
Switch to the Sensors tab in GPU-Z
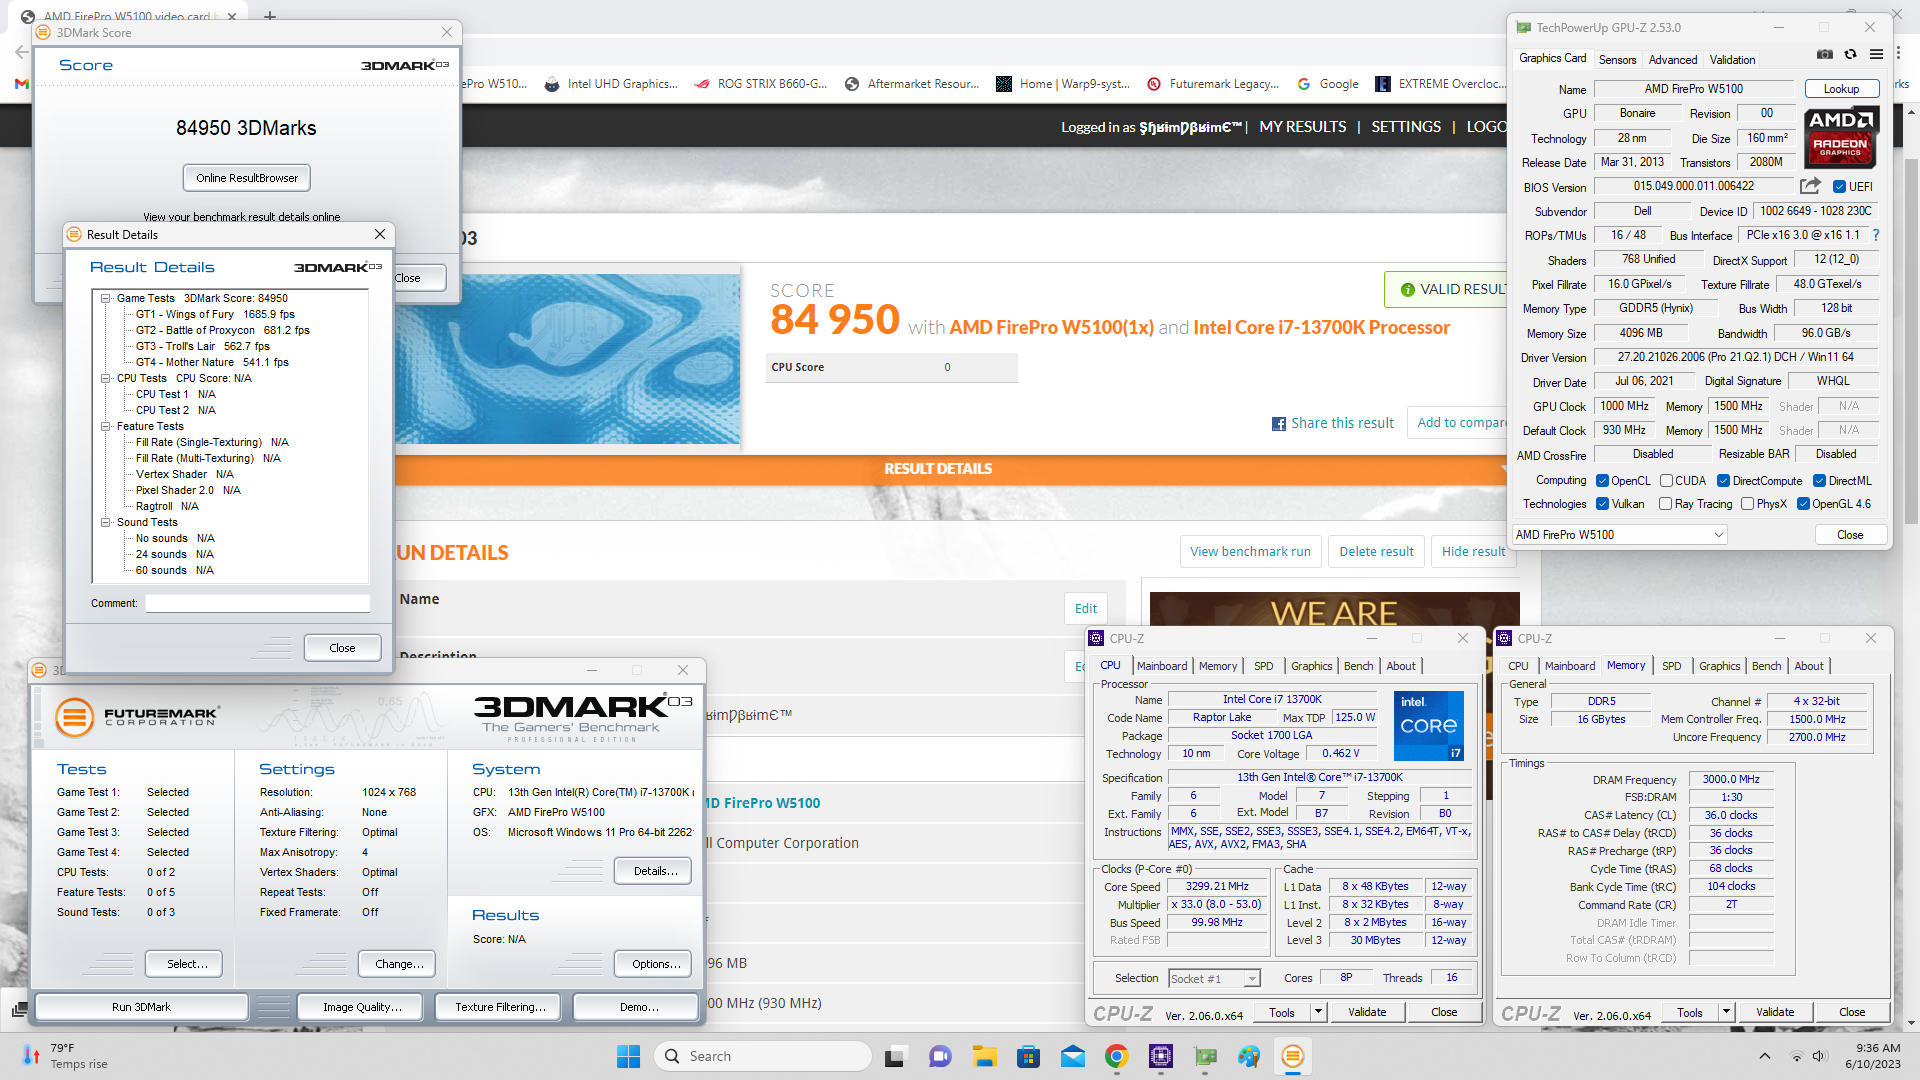point(1617,60)
